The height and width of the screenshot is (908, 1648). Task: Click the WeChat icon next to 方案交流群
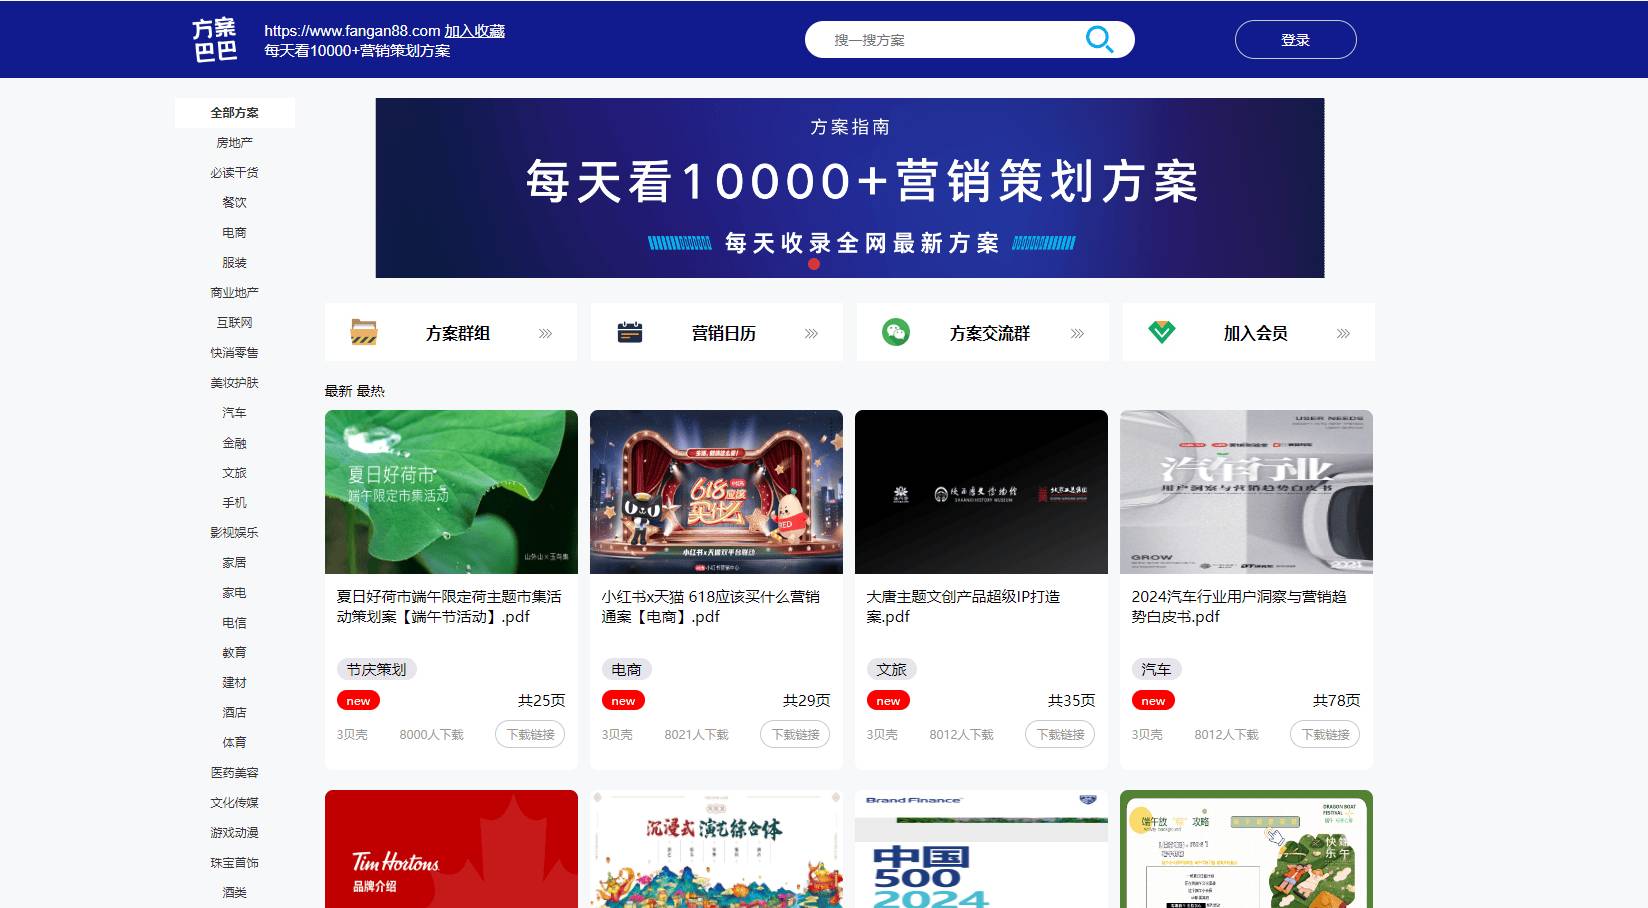894,331
